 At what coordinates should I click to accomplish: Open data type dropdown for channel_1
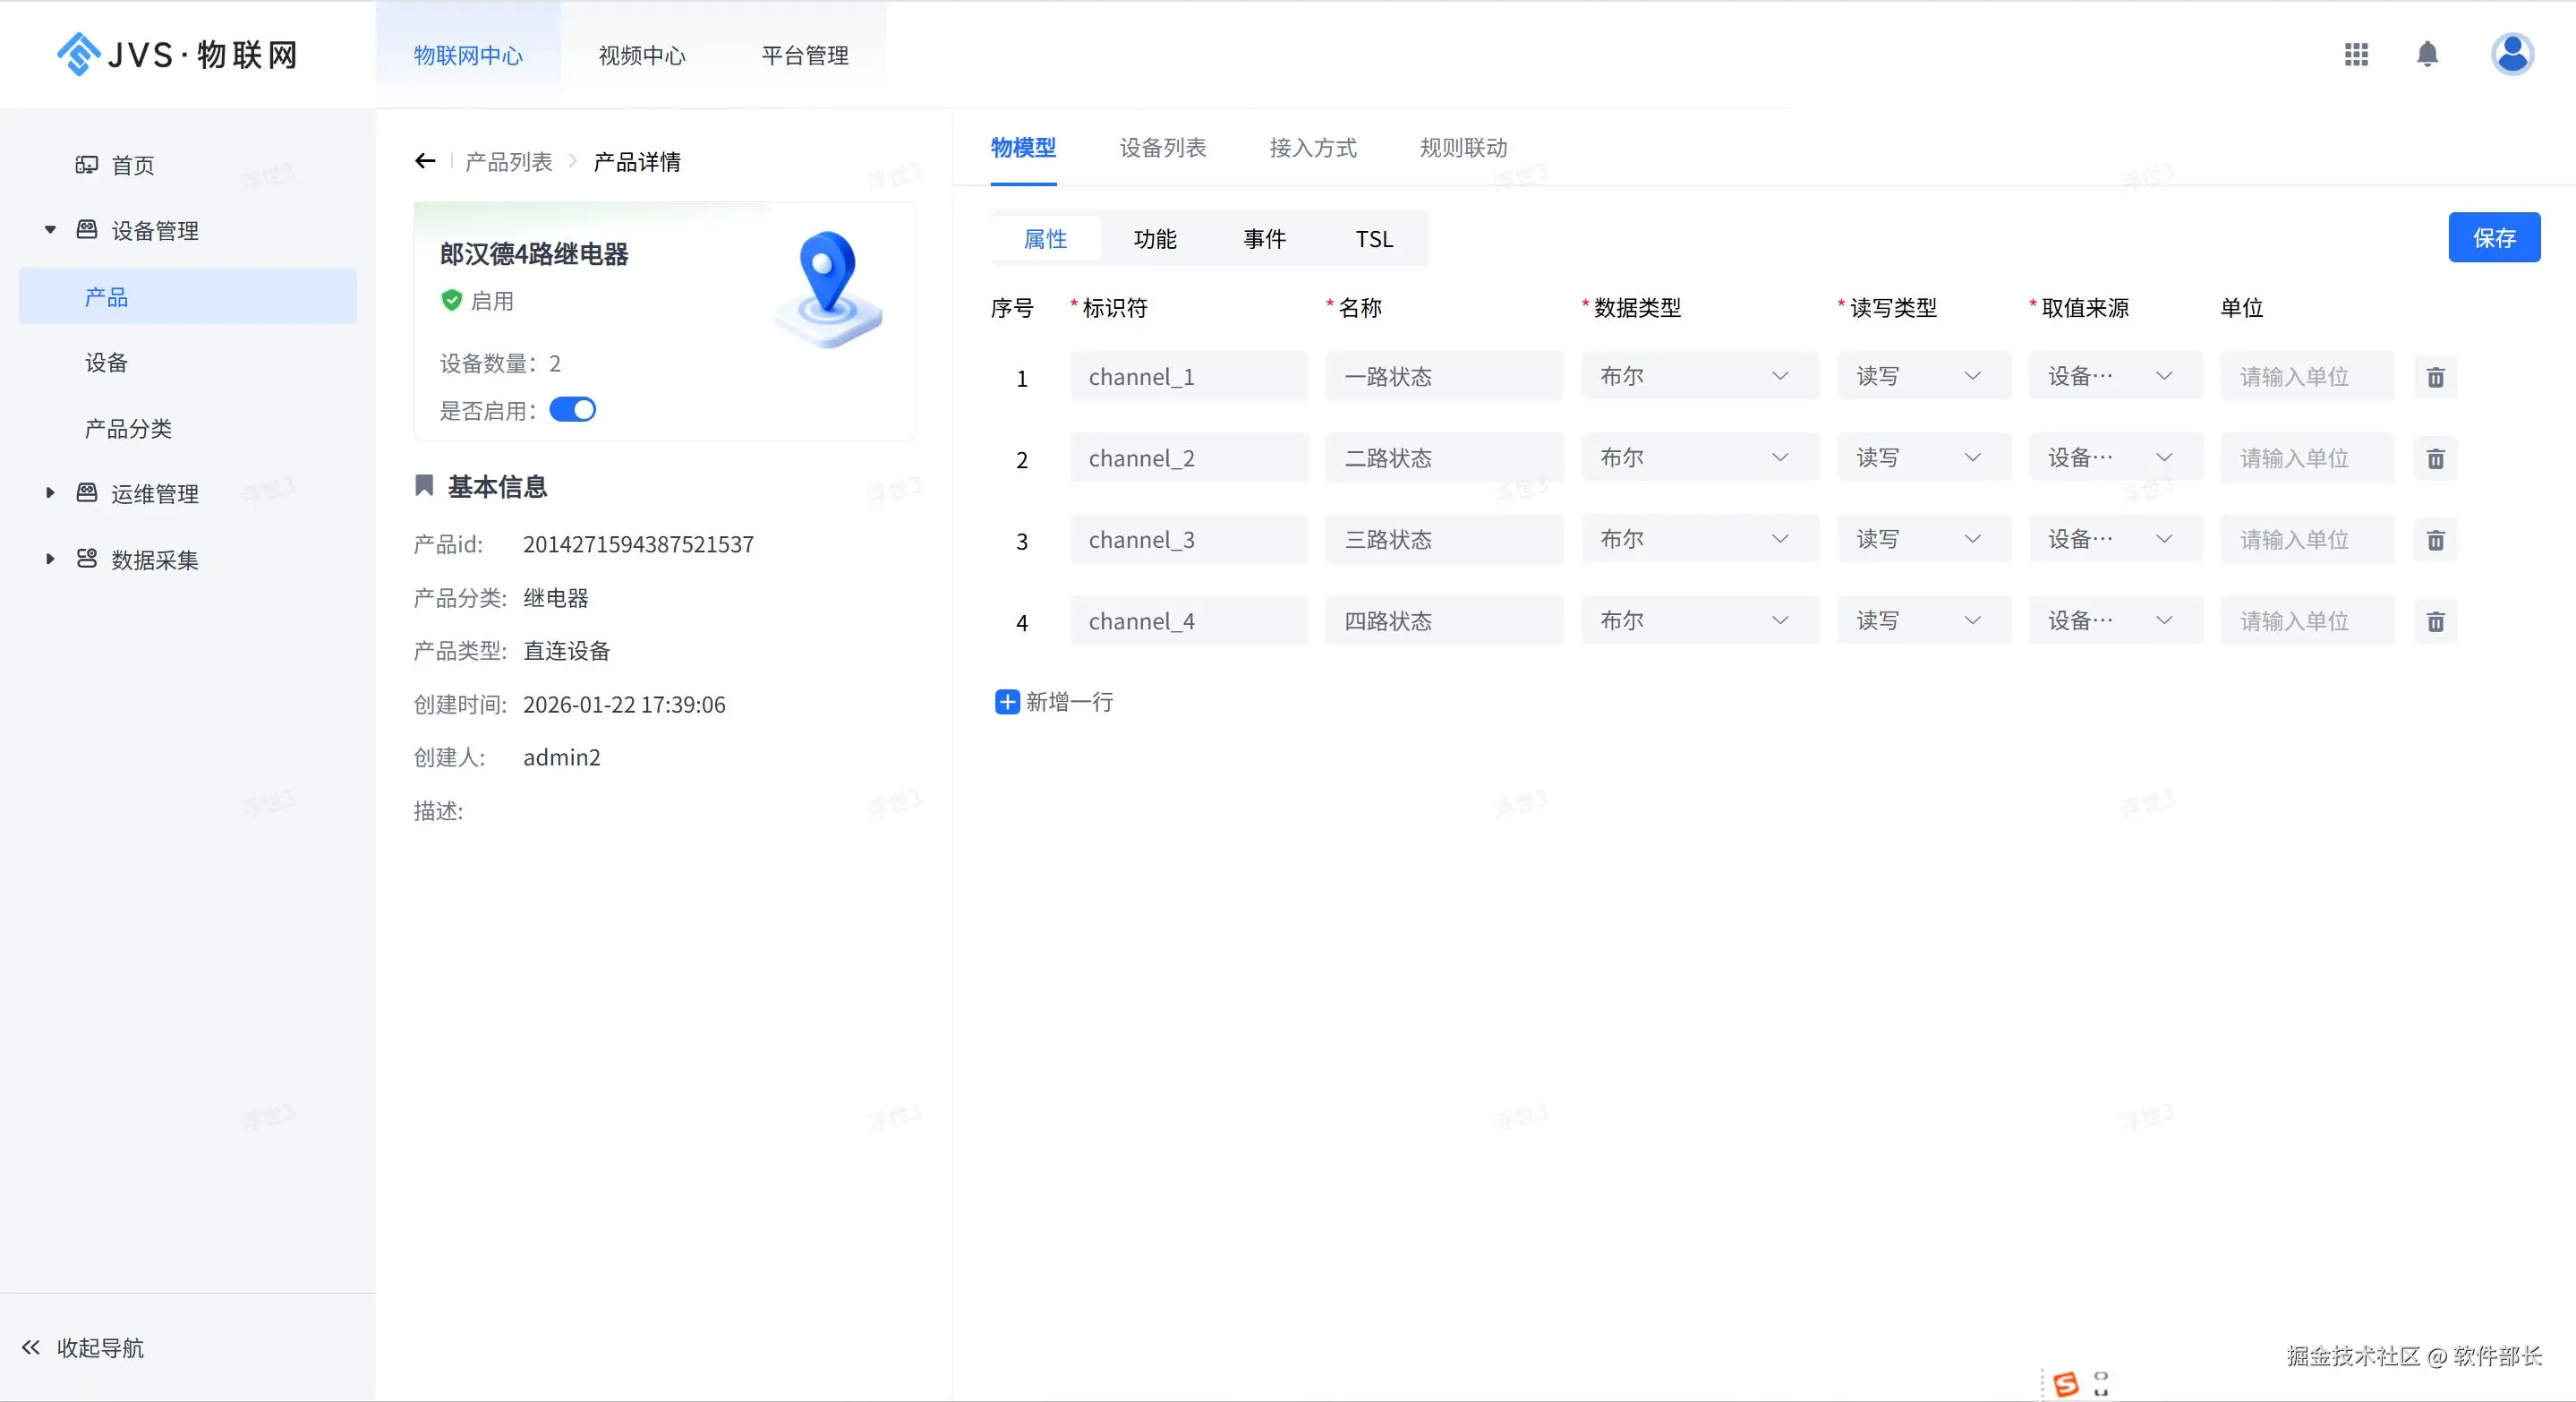[1698, 376]
